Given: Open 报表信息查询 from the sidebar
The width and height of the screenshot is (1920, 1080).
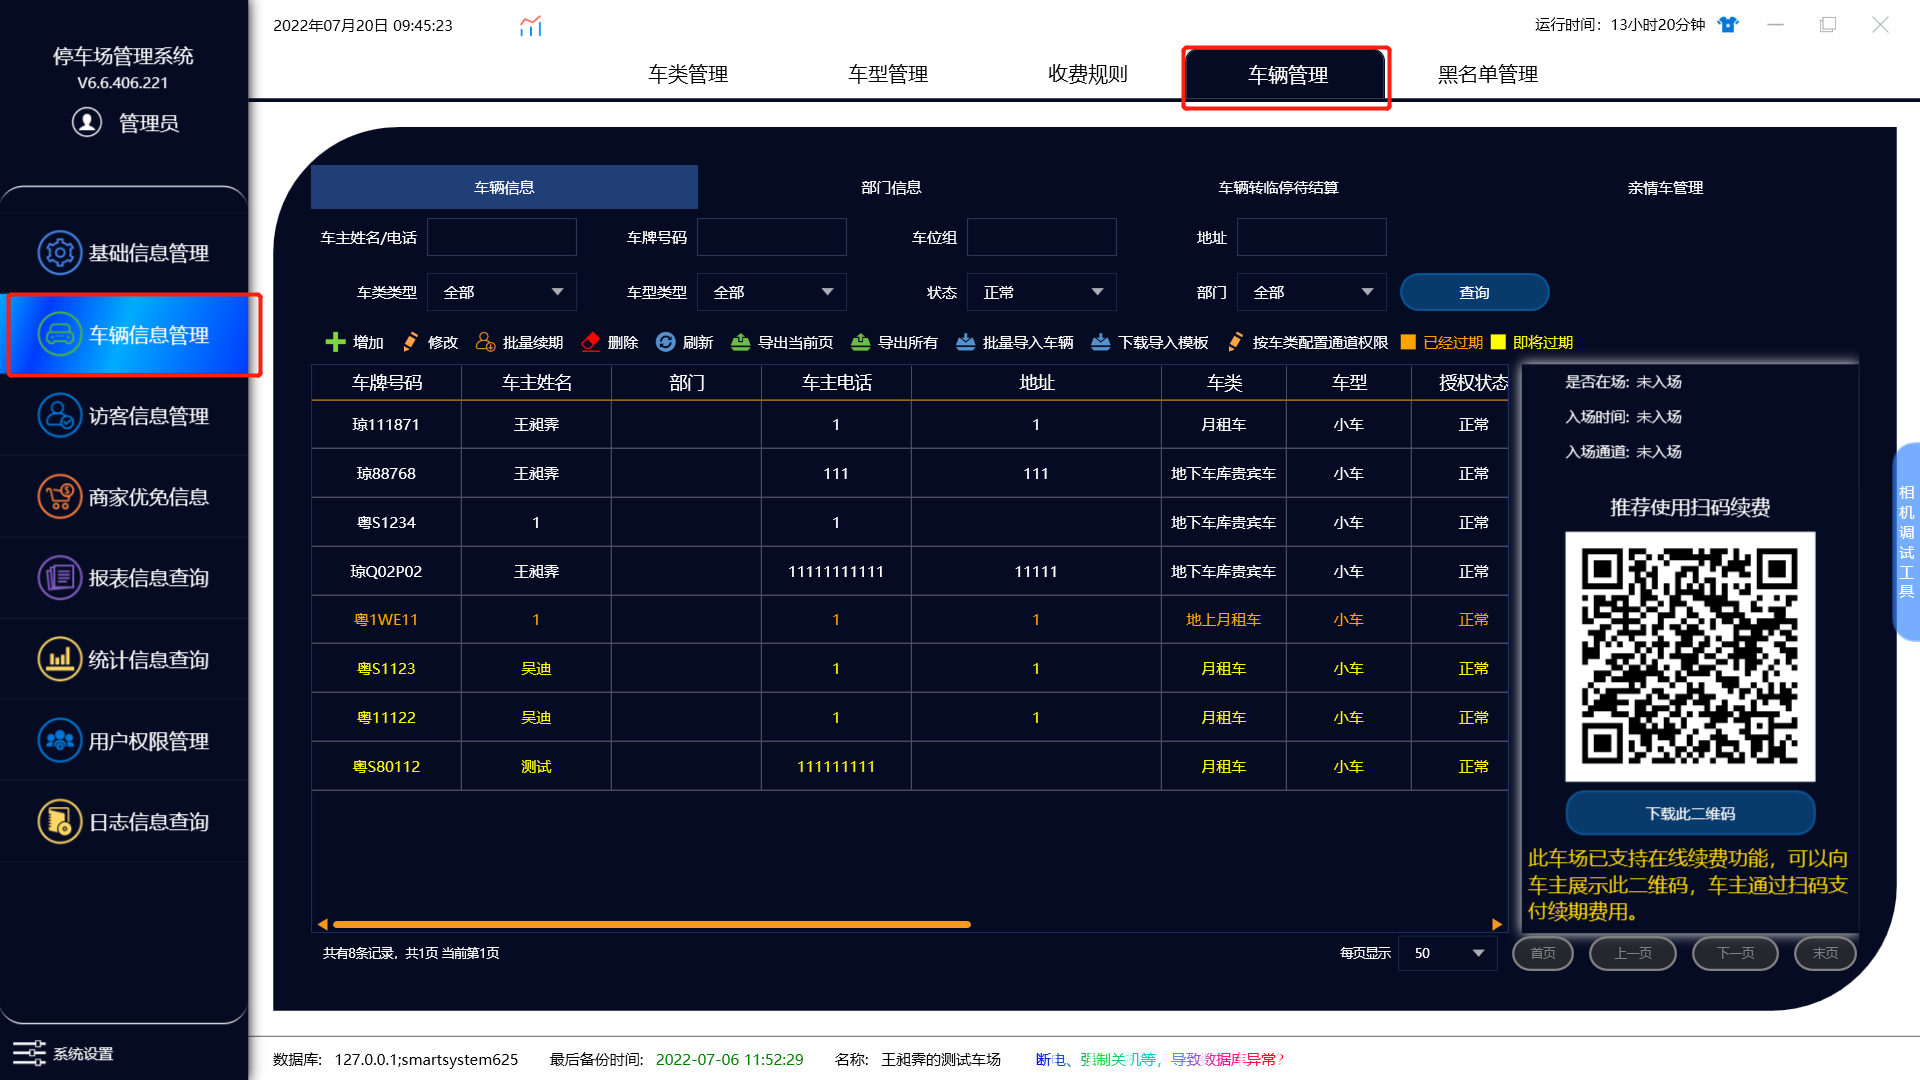Looking at the screenshot, I should click(124, 578).
